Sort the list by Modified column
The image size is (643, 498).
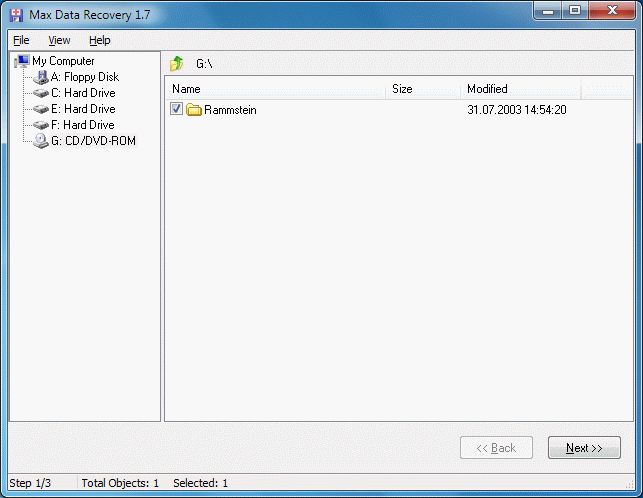coord(521,89)
